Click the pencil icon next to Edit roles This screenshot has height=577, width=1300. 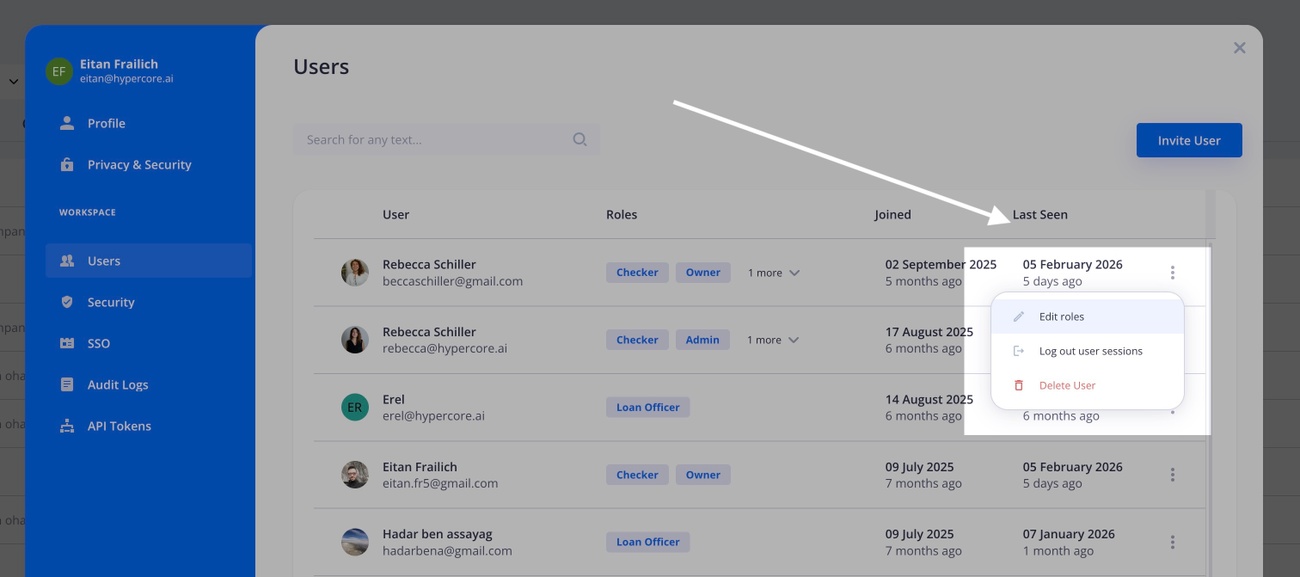coord(1018,315)
